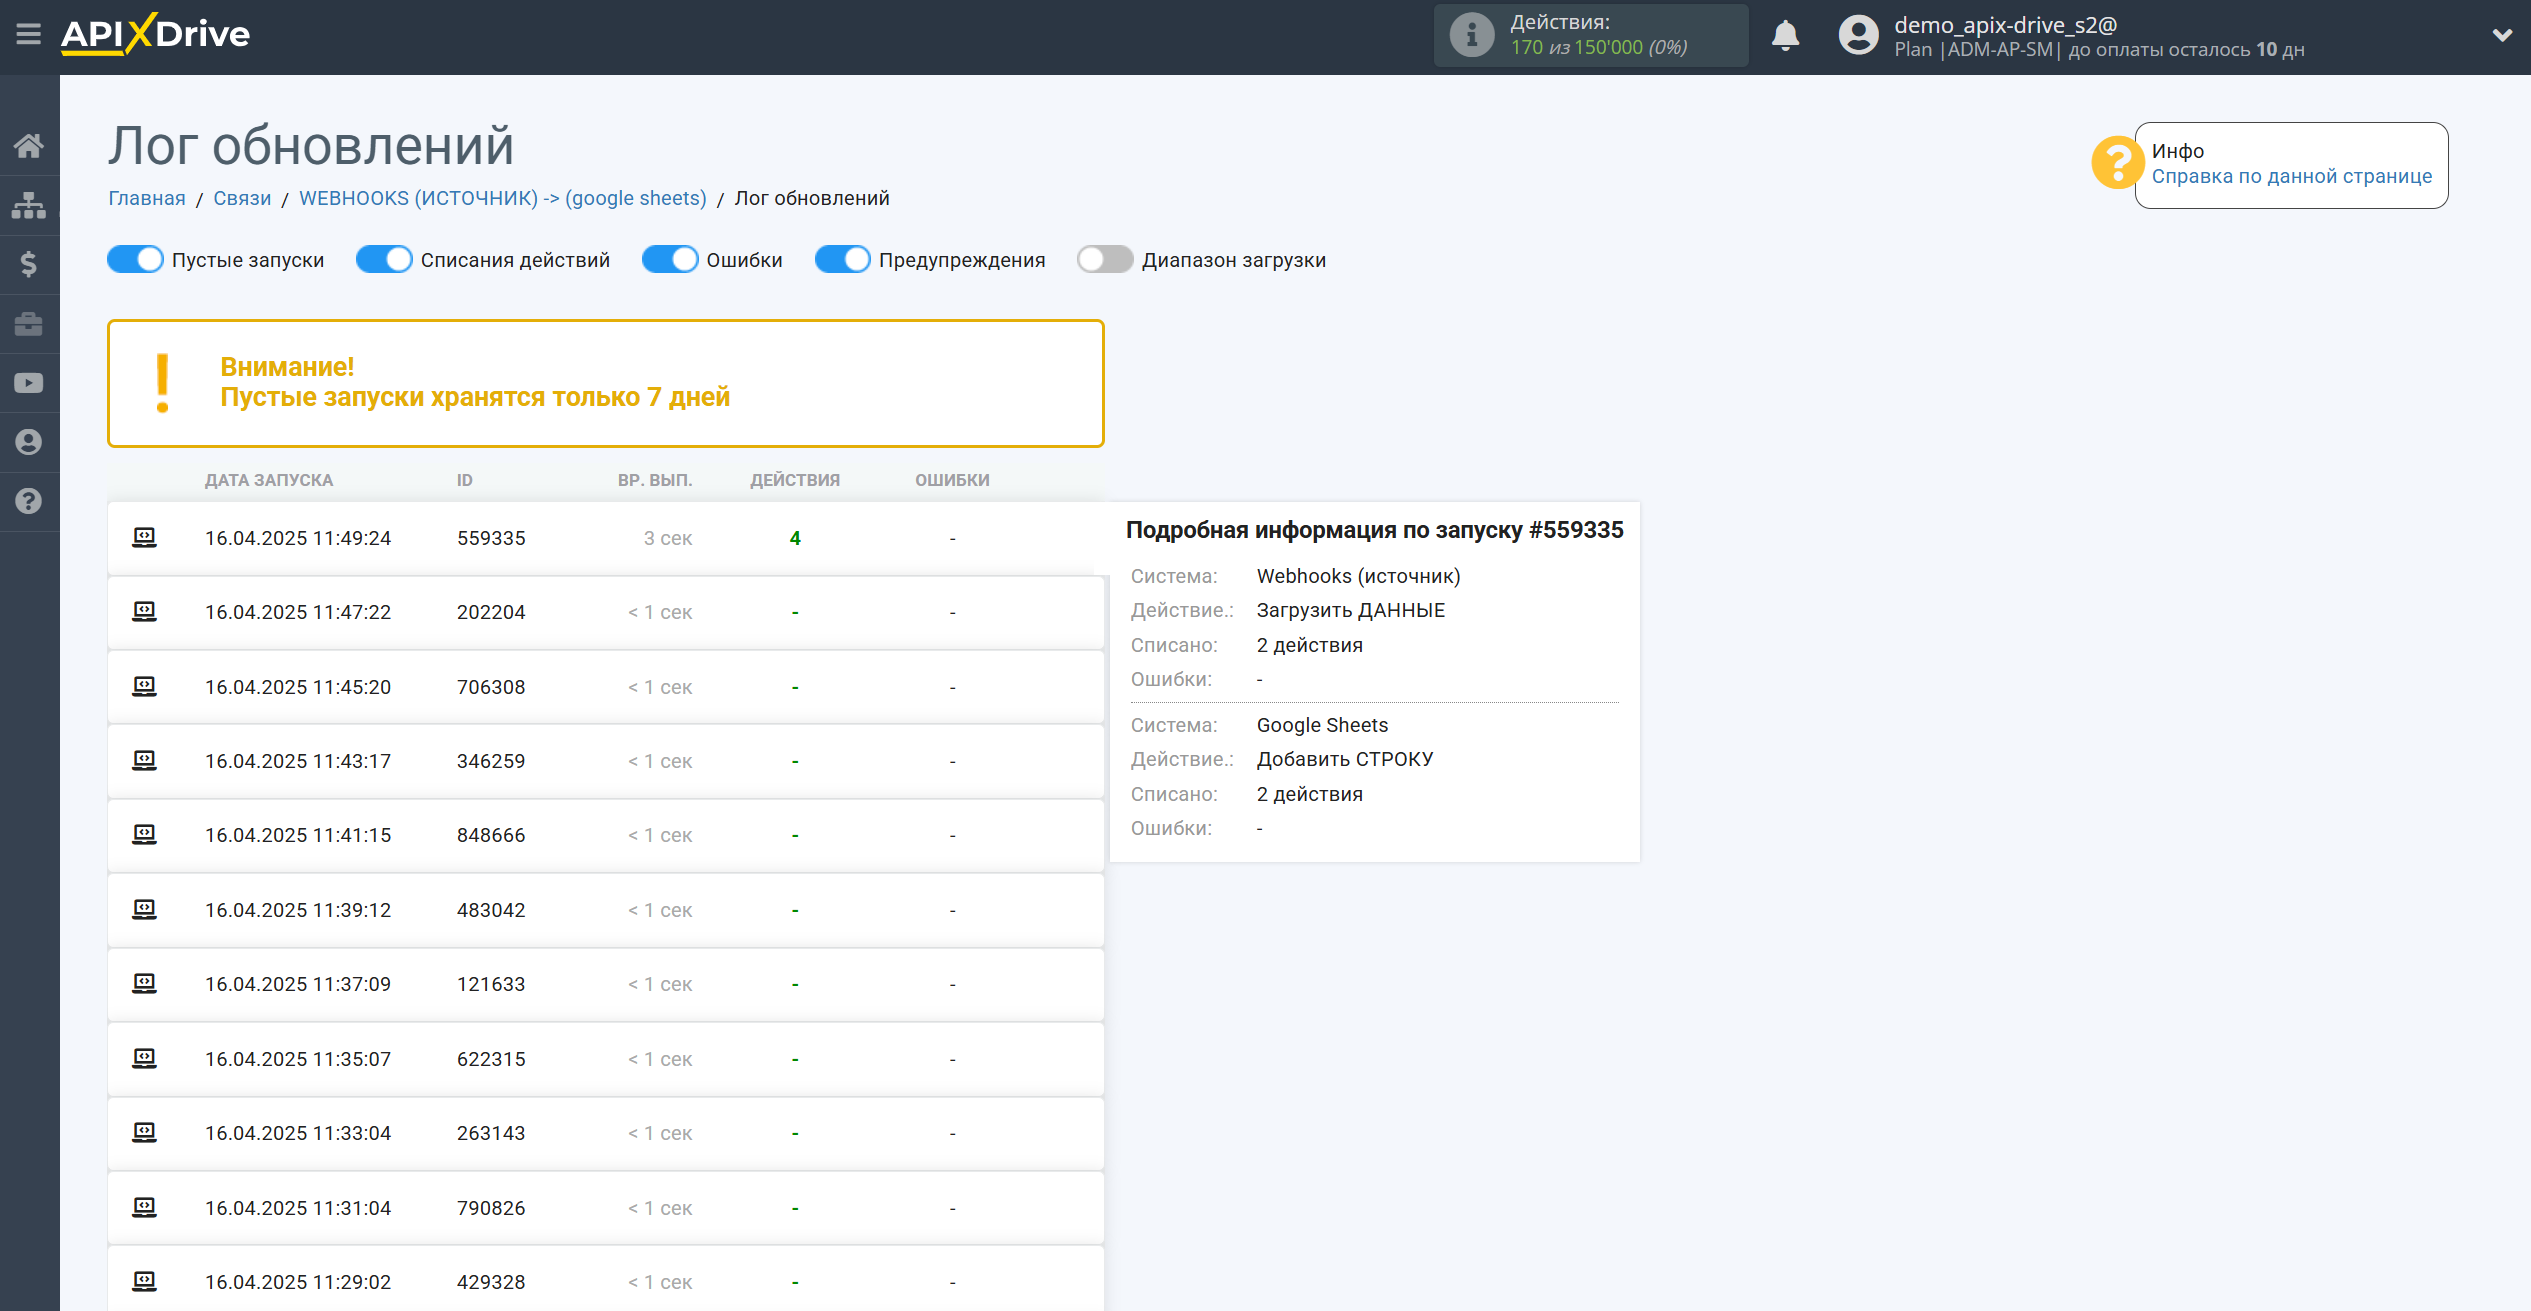Open the home icon in the sidebar
The height and width of the screenshot is (1311, 2531).
pos(29,146)
